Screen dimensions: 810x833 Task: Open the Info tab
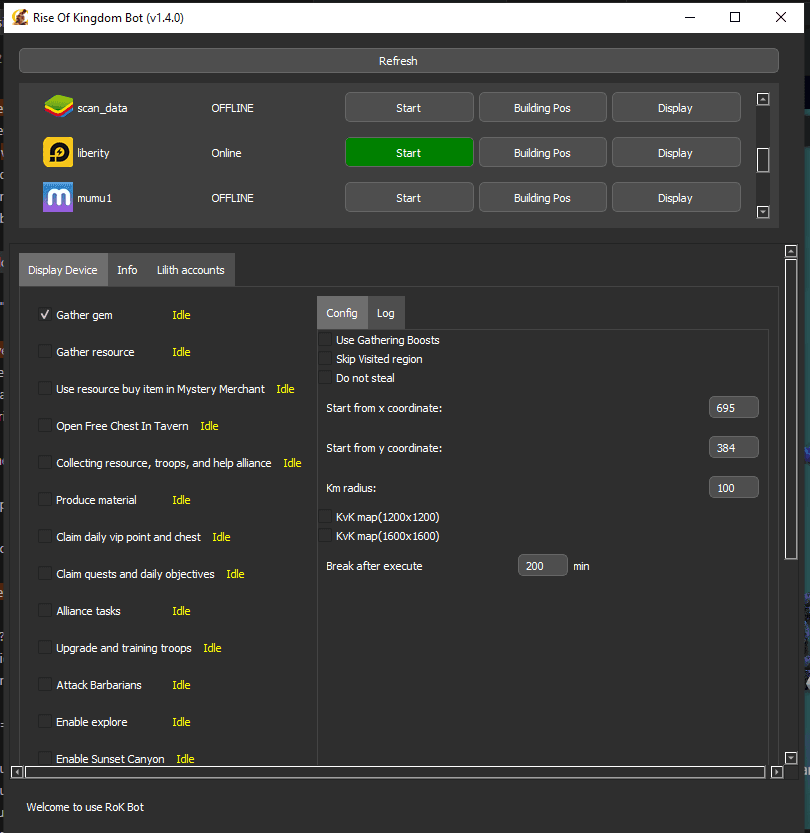coord(127,270)
